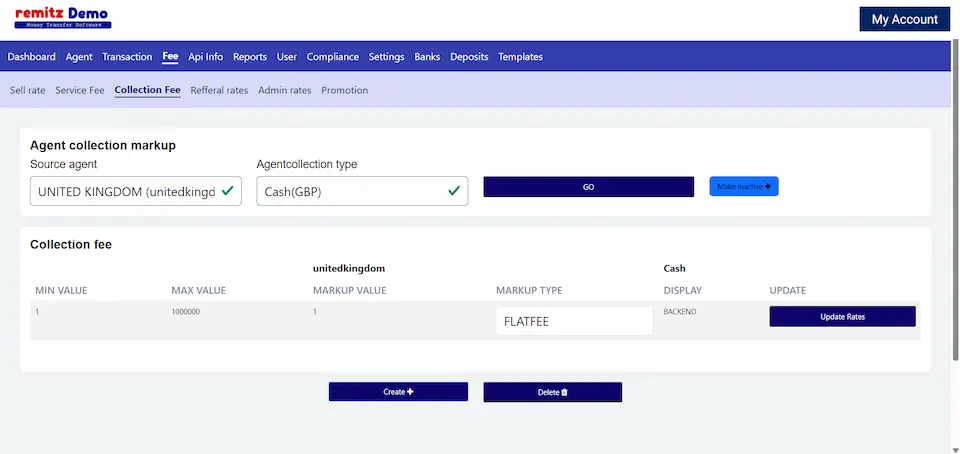Click the Remitz Demo logo

coord(62,18)
